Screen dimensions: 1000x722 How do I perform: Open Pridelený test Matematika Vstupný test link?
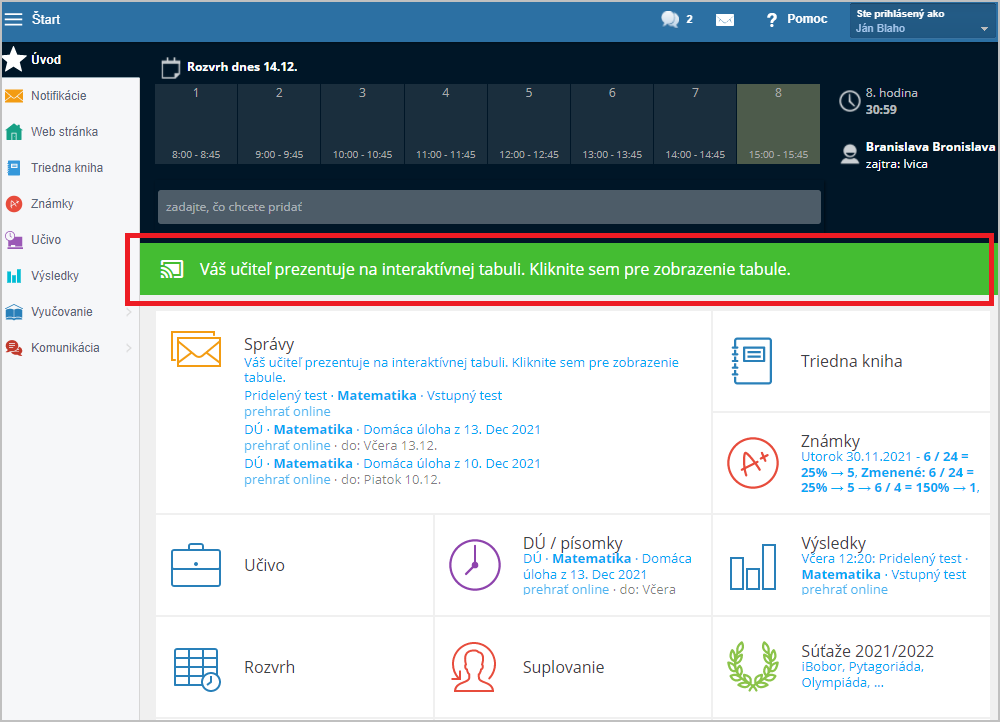coord(373,395)
